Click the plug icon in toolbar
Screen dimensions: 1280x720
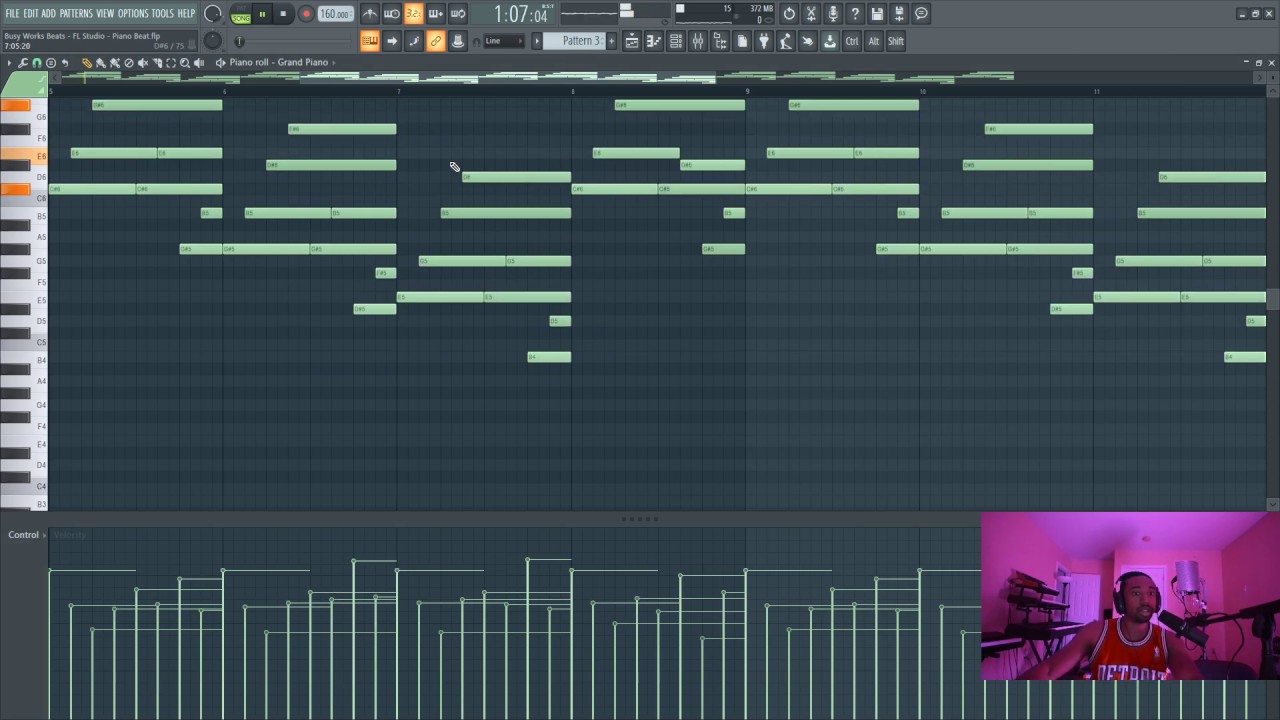pos(764,41)
